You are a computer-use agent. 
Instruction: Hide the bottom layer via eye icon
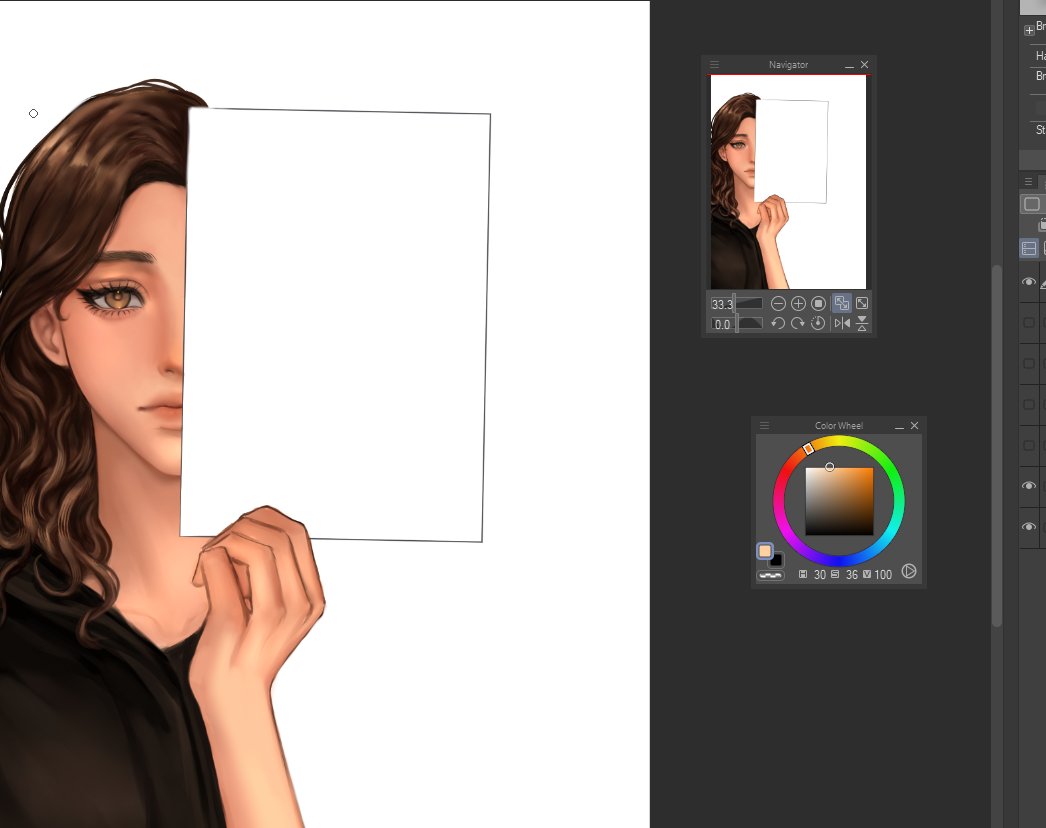click(x=1029, y=526)
